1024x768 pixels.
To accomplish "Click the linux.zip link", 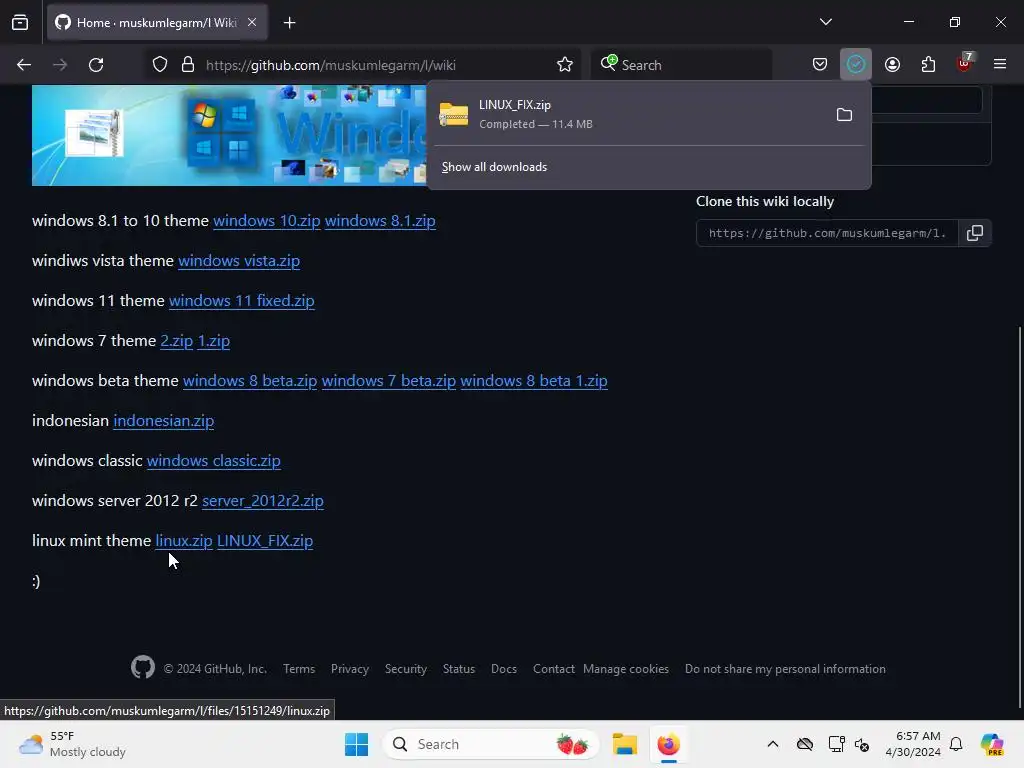I will point(184,541).
